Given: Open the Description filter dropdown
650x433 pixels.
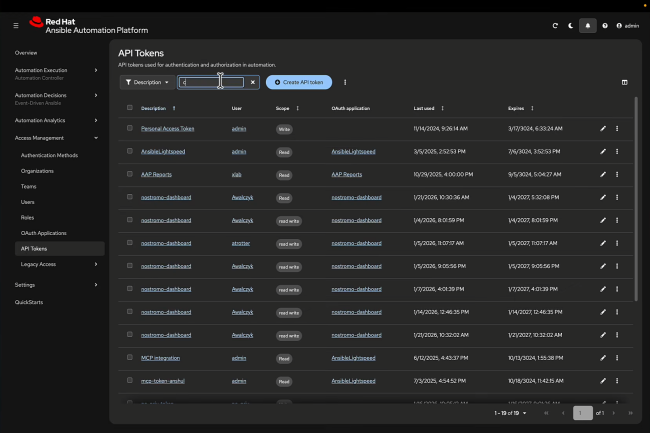Looking at the screenshot, I should point(147,82).
